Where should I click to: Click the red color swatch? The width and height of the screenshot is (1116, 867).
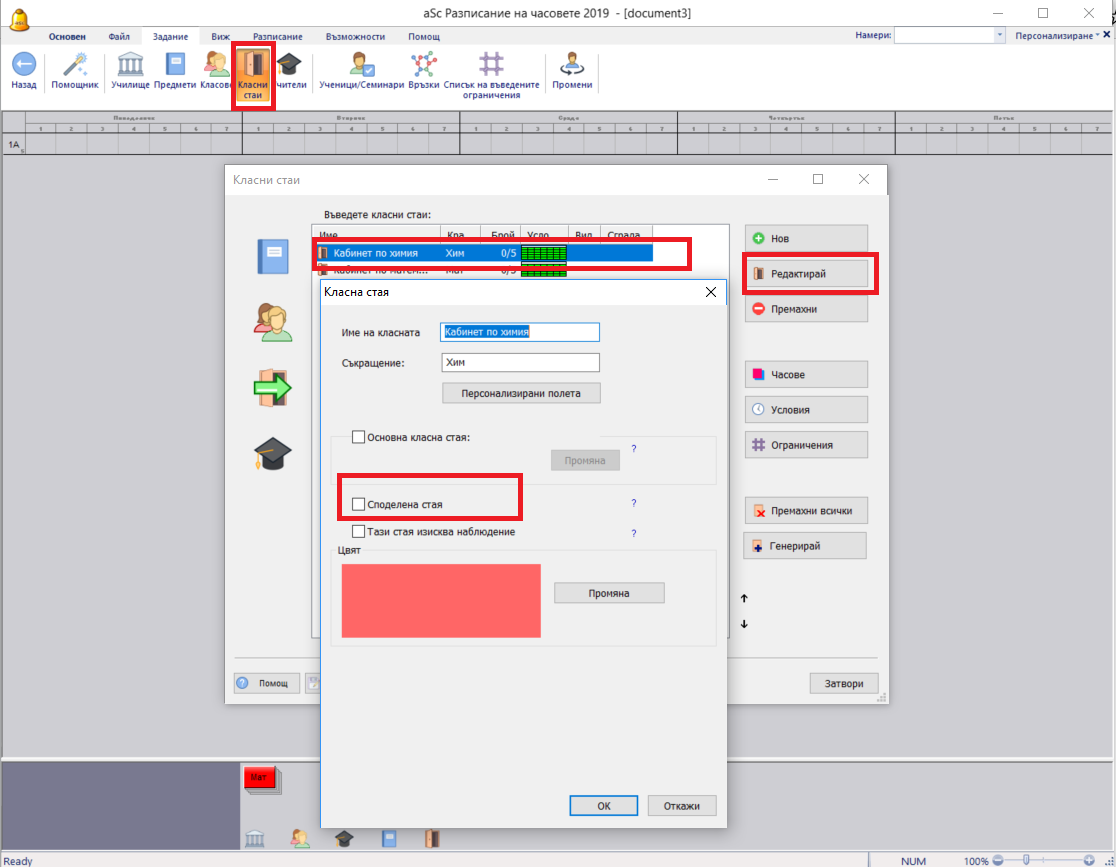[x=441, y=600]
